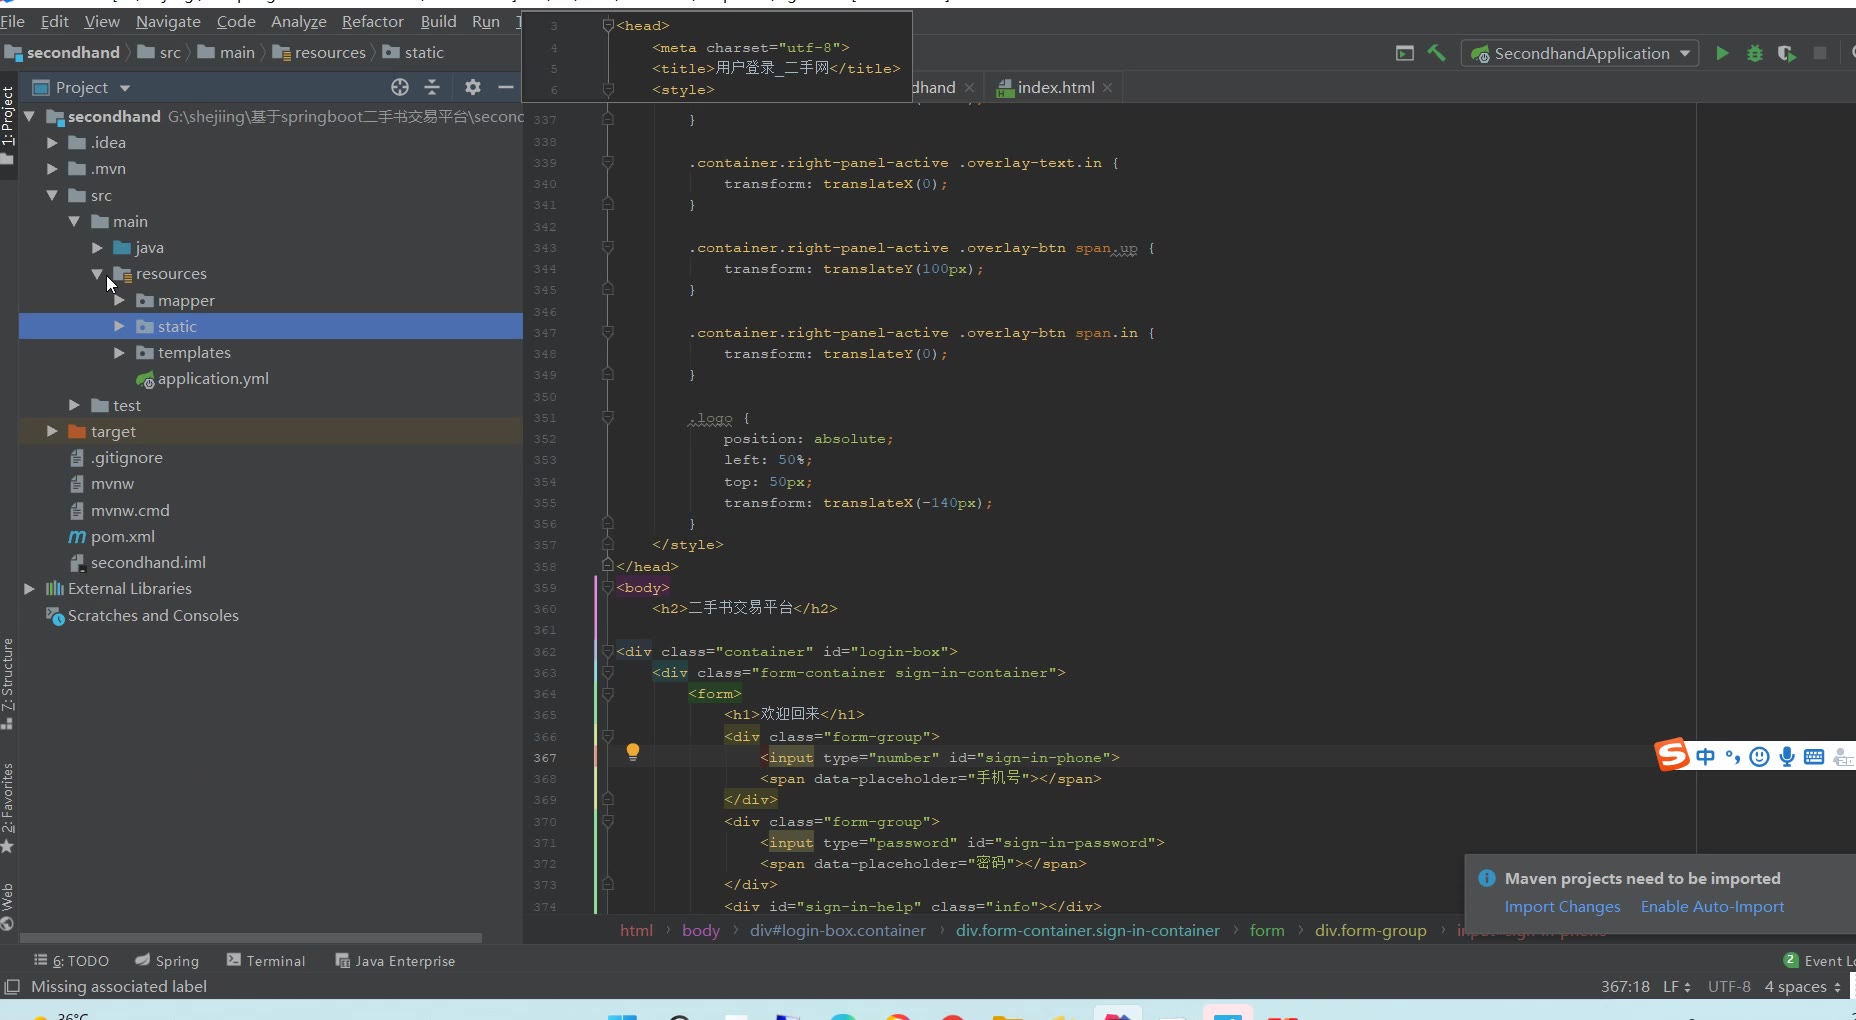Click the gray stop square icon
The width and height of the screenshot is (1856, 1020).
(1820, 53)
